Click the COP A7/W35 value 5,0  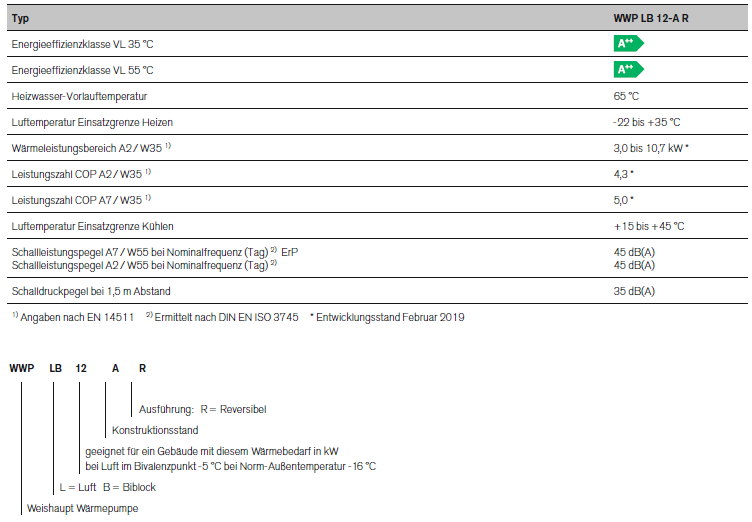(x=624, y=200)
